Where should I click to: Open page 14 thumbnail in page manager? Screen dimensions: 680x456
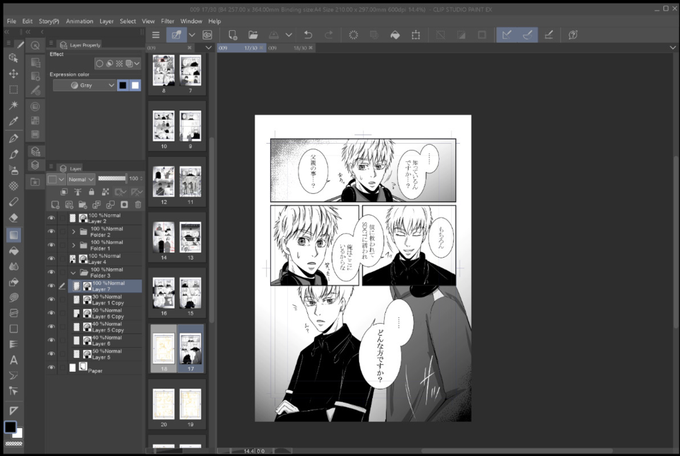point(163,237)
